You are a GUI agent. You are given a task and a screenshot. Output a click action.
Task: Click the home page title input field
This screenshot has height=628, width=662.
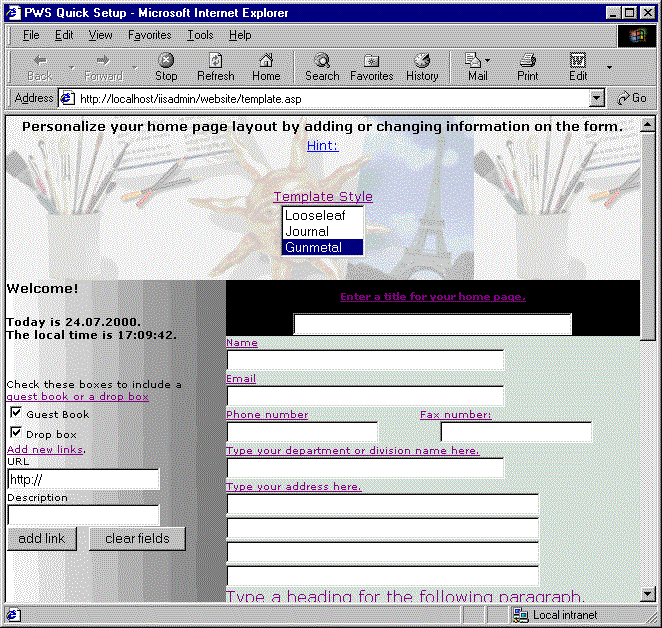point(433,324)
